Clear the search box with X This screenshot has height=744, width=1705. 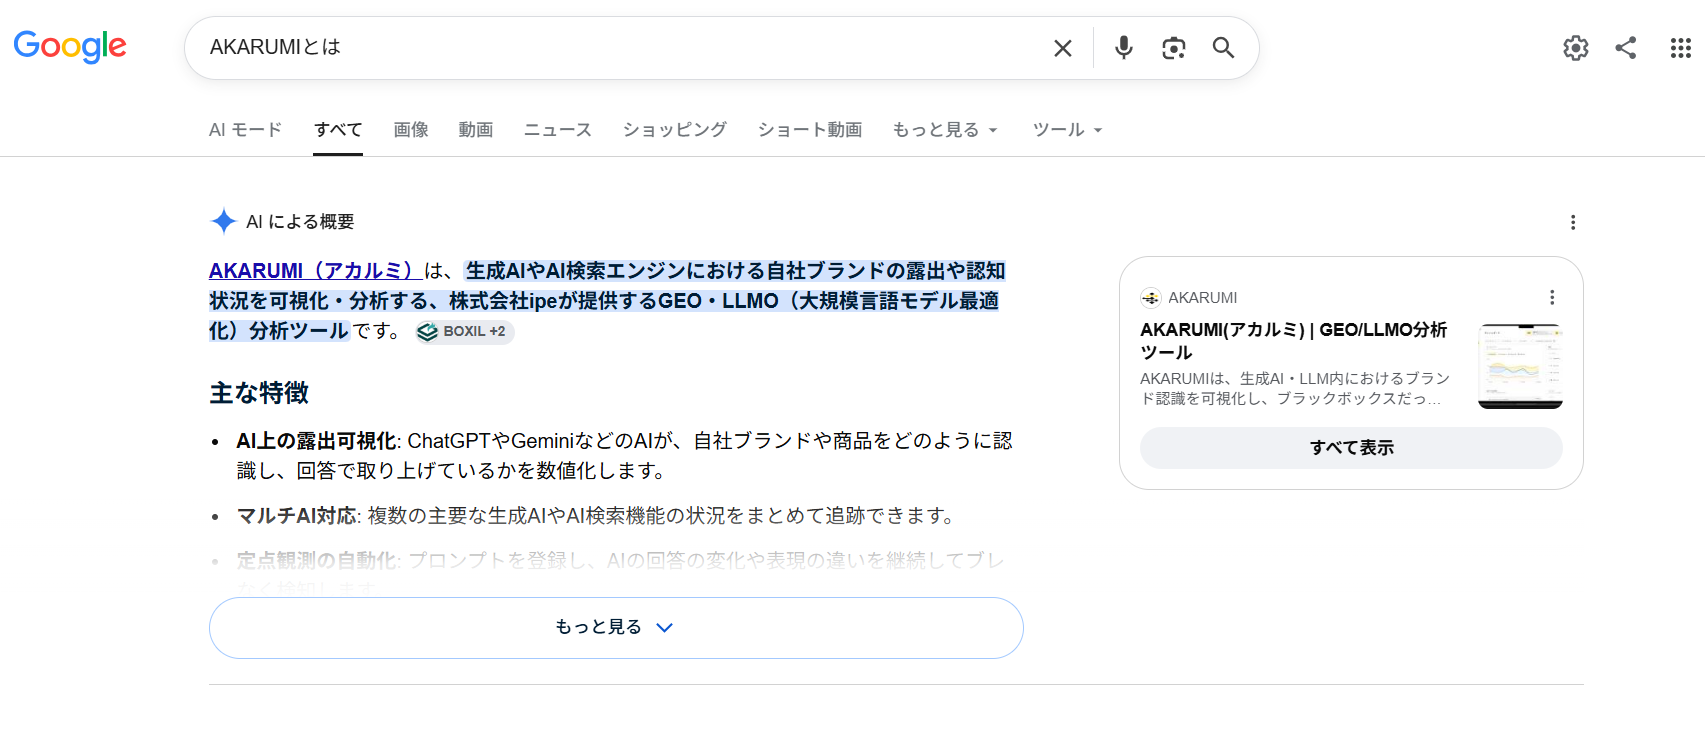[x=1063, y=48]
